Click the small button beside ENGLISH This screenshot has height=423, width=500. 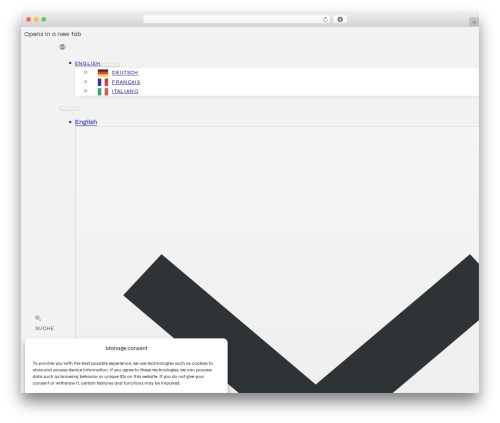pyautogui.click(x=110, y=65)
